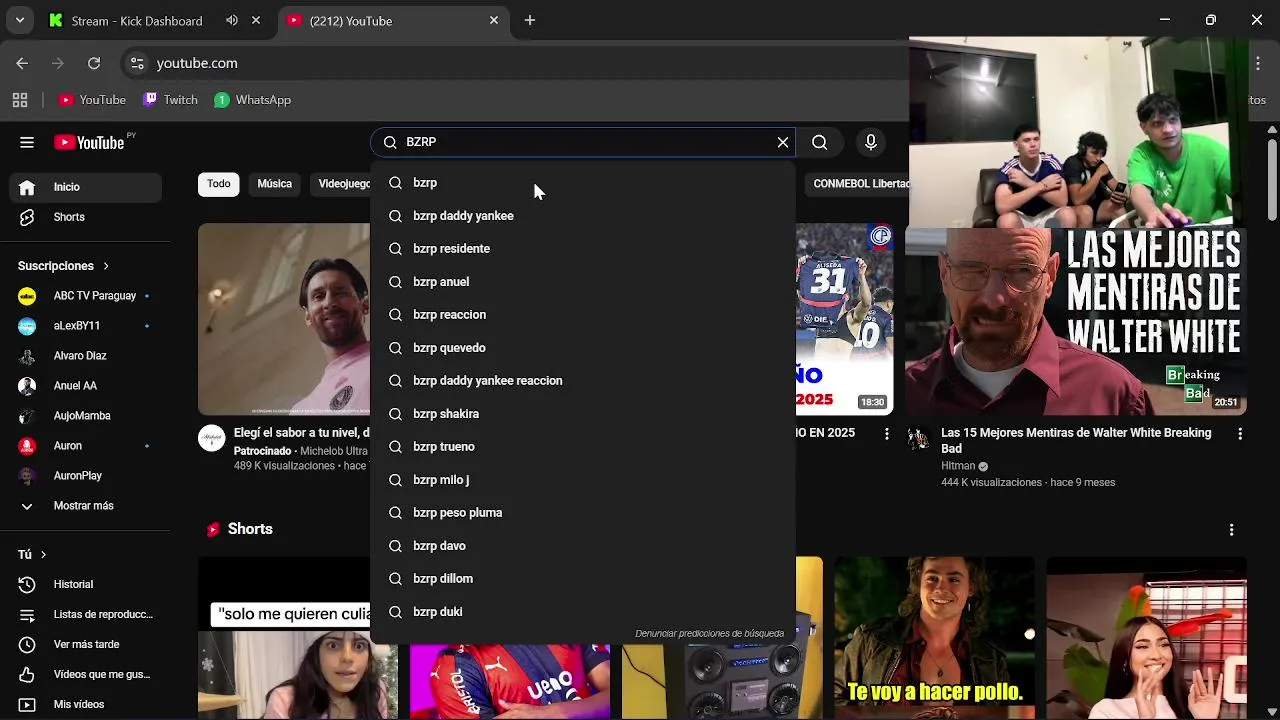1280x720 pixels.
Task: Open Shorts shelf options menu
Action: click(x=1231, y=529)
